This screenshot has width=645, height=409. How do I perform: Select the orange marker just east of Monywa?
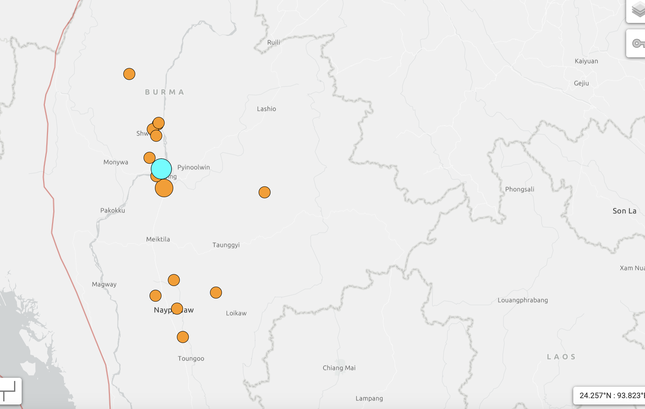coord(149,158)
